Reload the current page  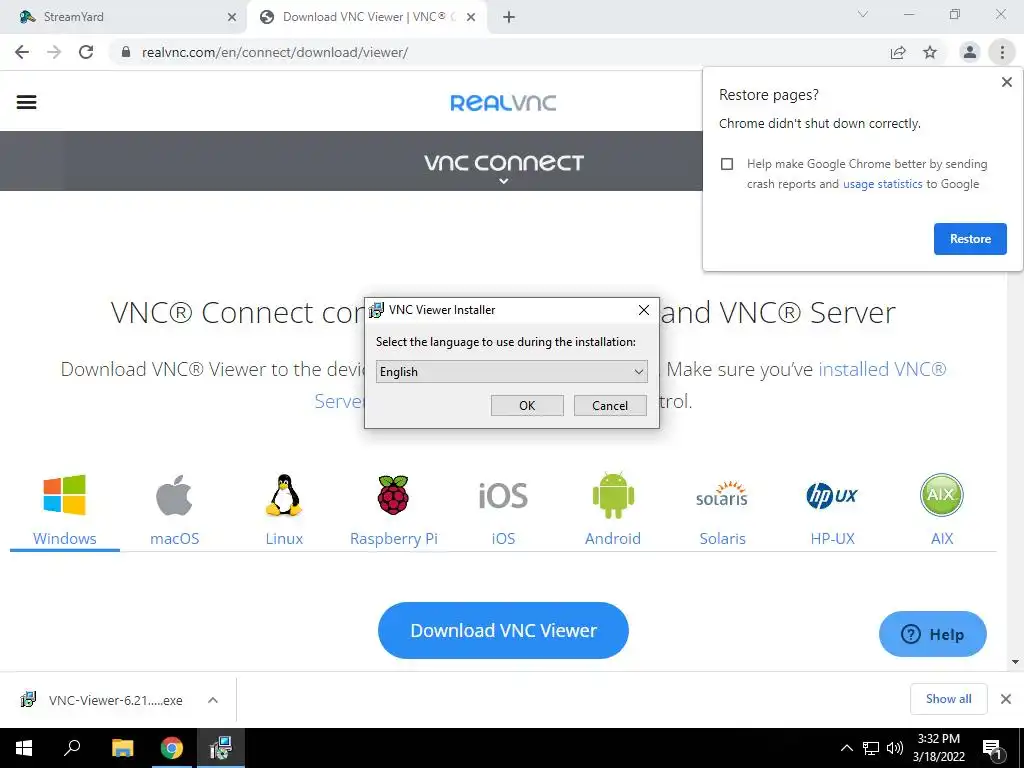(x=86, y=52)
